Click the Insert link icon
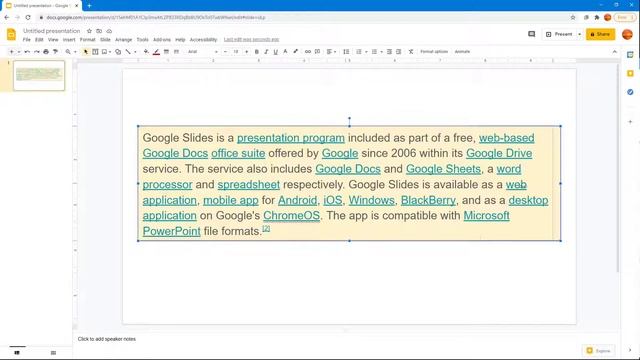Viewport: 640px width, 360px height. [x=308, y=52]
